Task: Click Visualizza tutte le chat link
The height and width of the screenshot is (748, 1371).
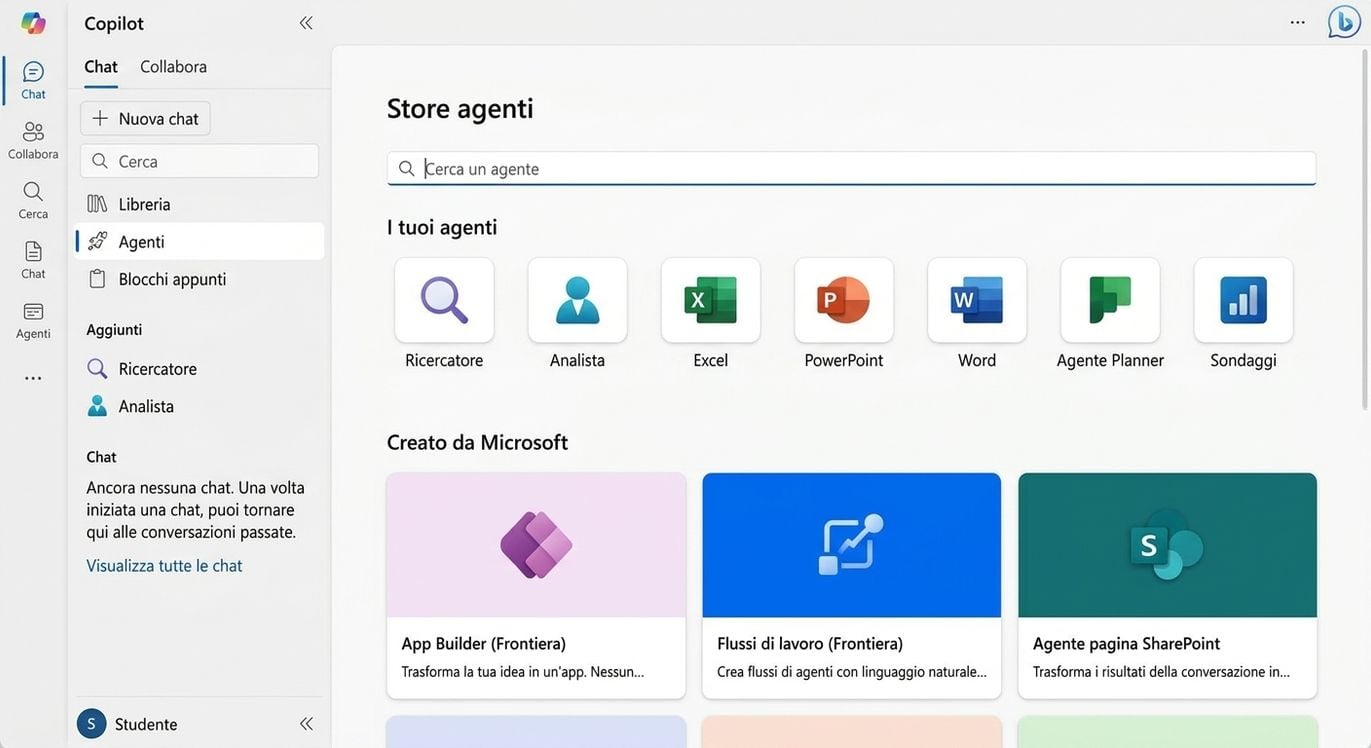Action: (x=164, y=565)
